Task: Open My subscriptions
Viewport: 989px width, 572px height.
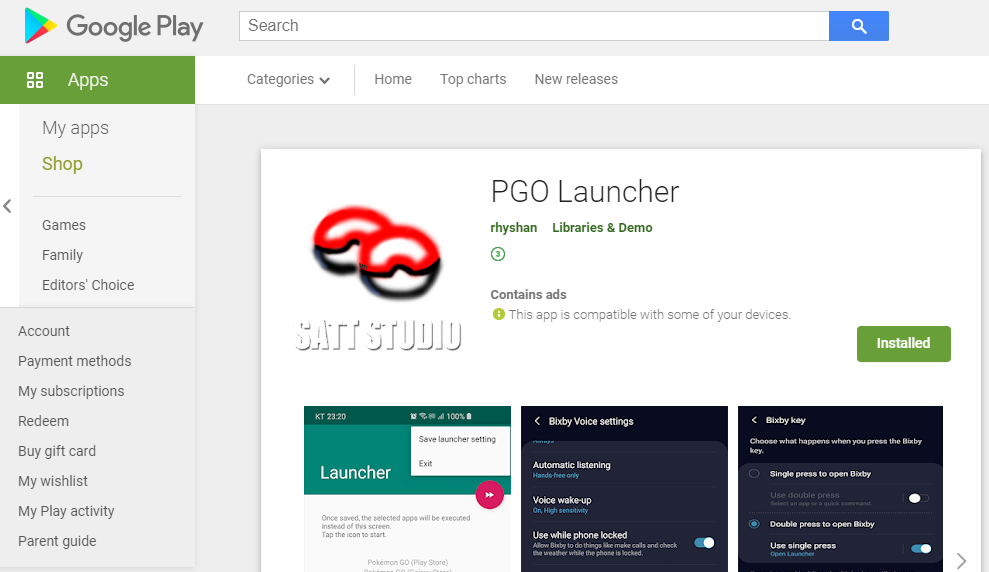Action: 71,391
